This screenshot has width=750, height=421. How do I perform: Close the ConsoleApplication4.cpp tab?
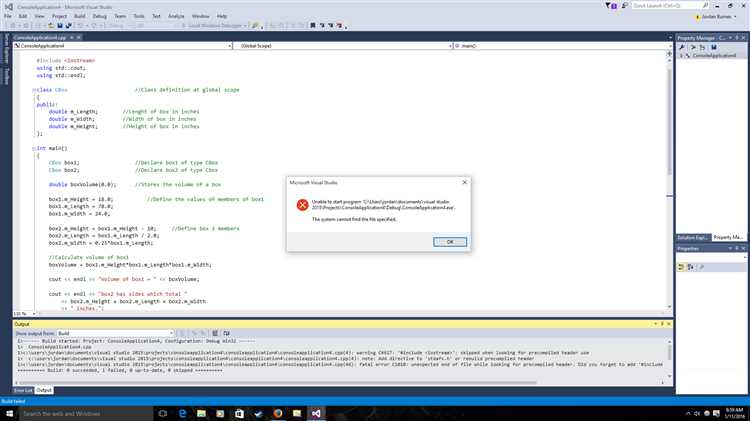(79, 37)
